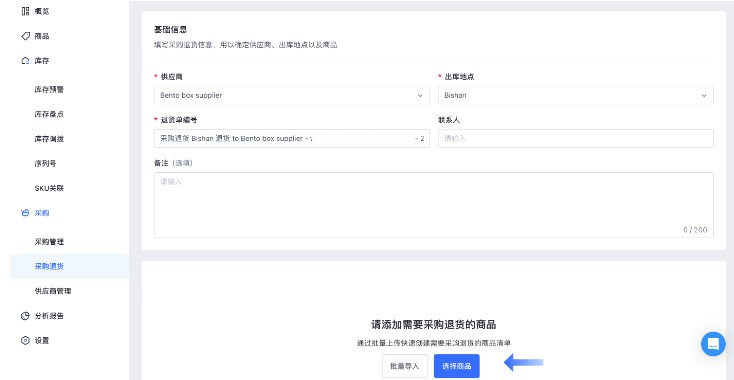Click the 备注 textarea

(x=434, y=205)
